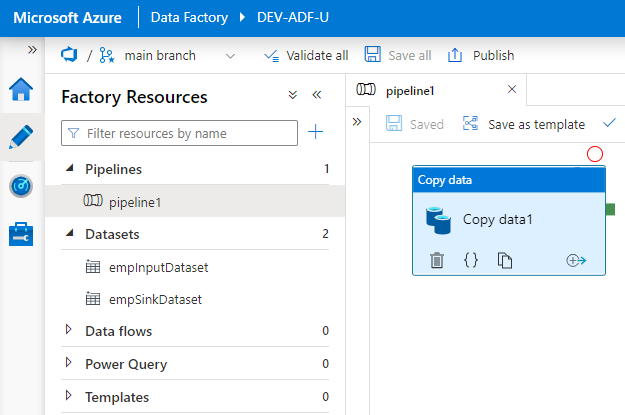The image size is (625, 415).
Task: Click the Save as template icon
Action: [470, 123]
